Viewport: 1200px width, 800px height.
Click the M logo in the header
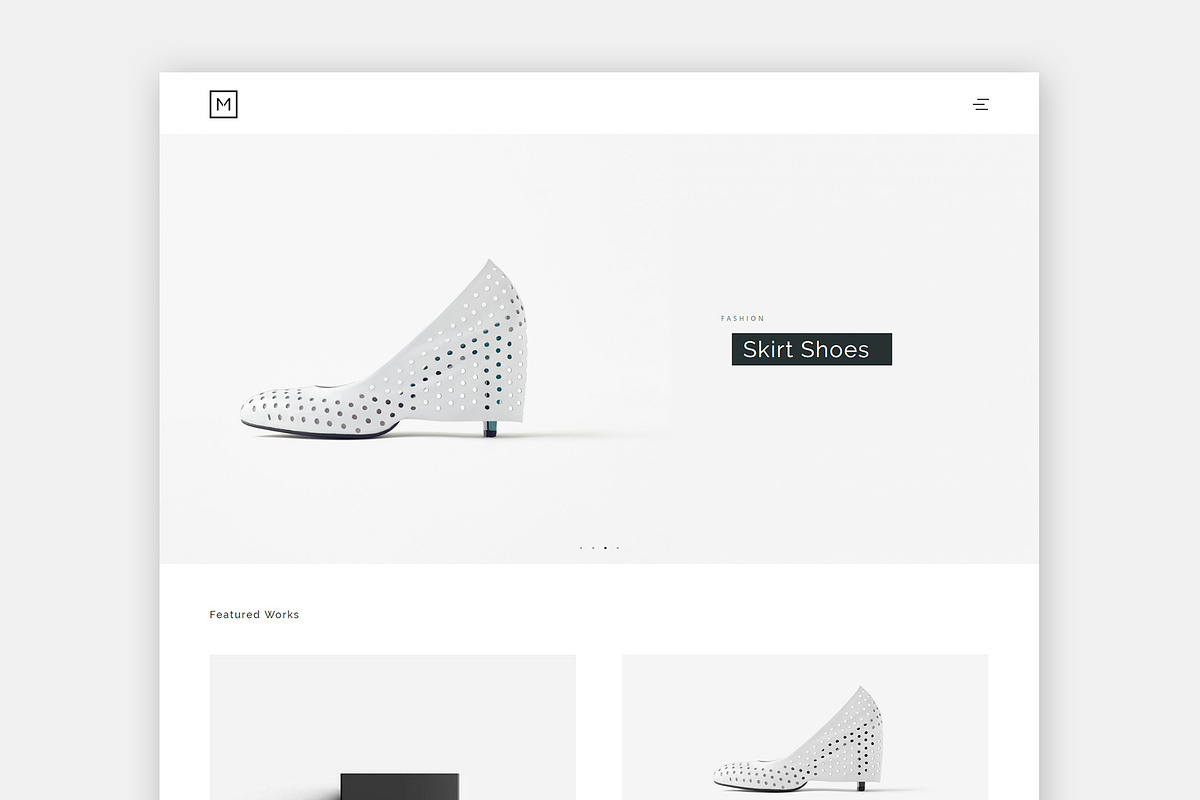223,104
